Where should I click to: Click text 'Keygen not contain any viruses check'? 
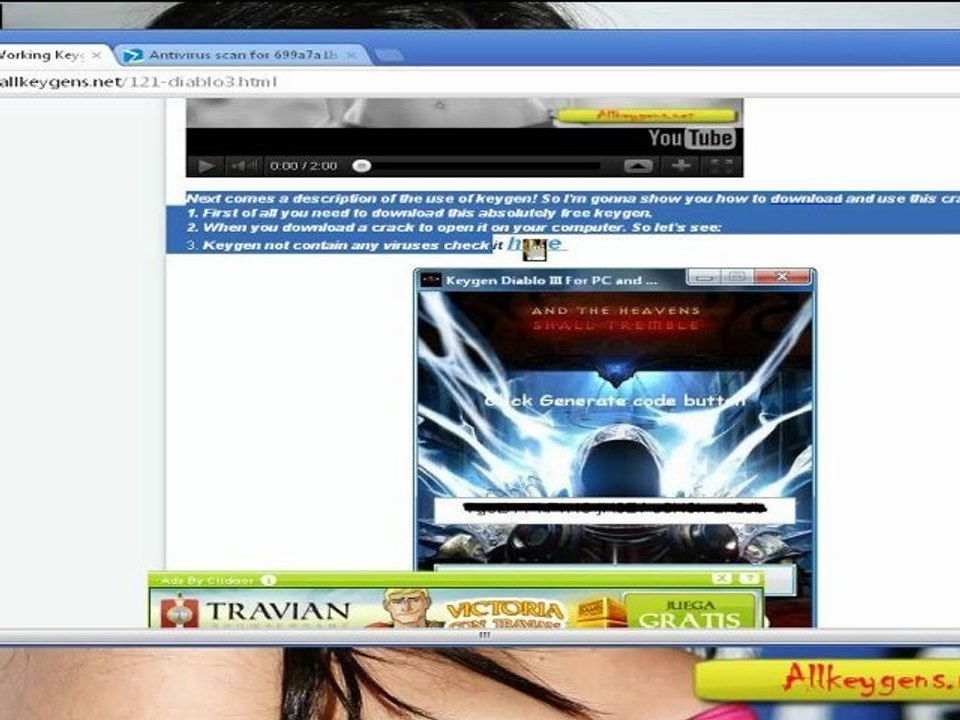click(x=347, y=246)
